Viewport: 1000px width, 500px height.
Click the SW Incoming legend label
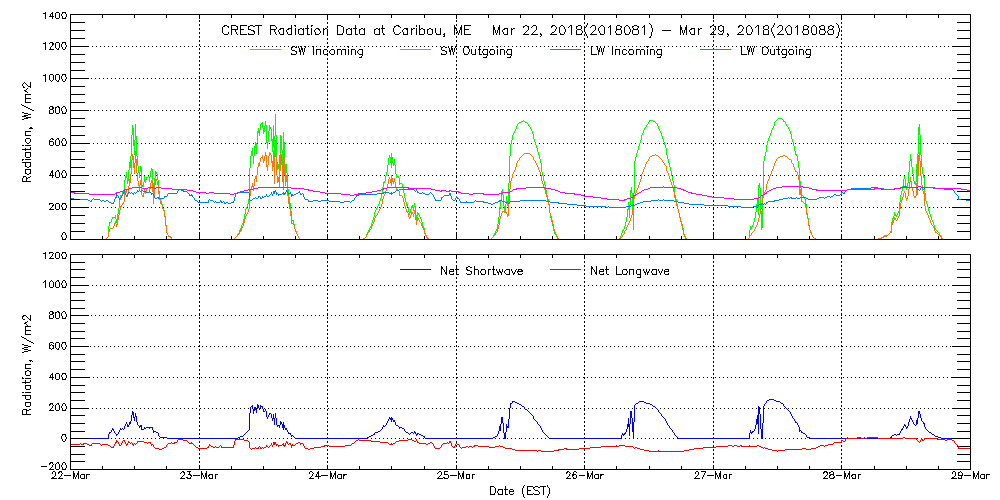tap(326, 51)
